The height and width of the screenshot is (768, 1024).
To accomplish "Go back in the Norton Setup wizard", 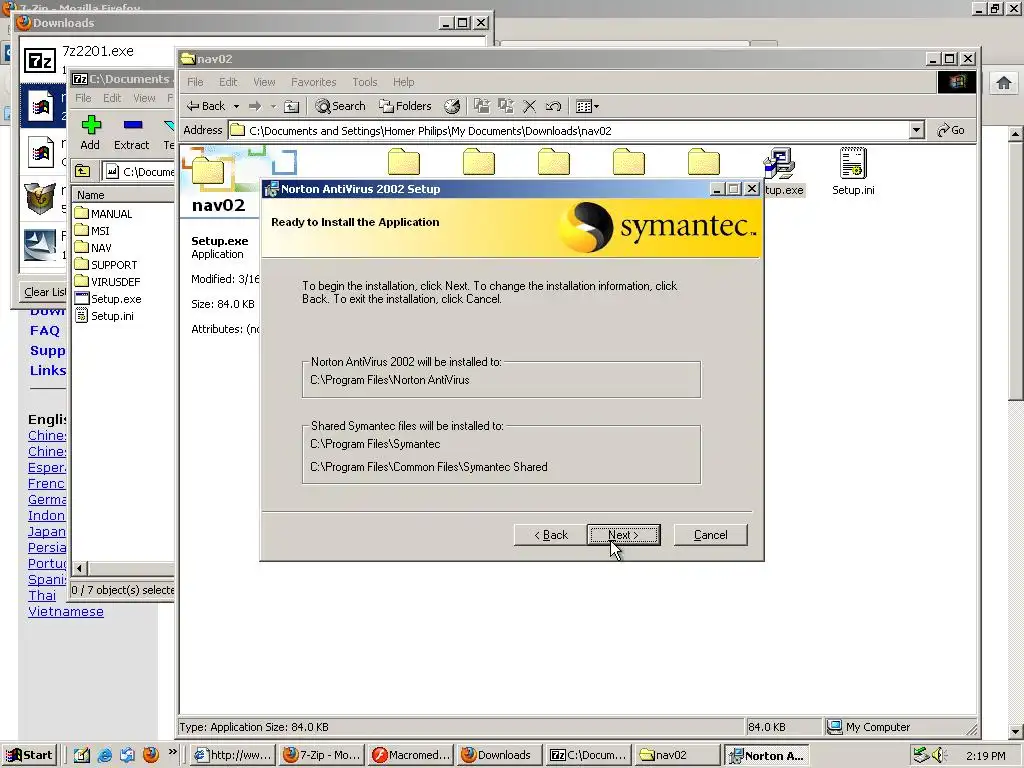I will (x=551, y=535).
